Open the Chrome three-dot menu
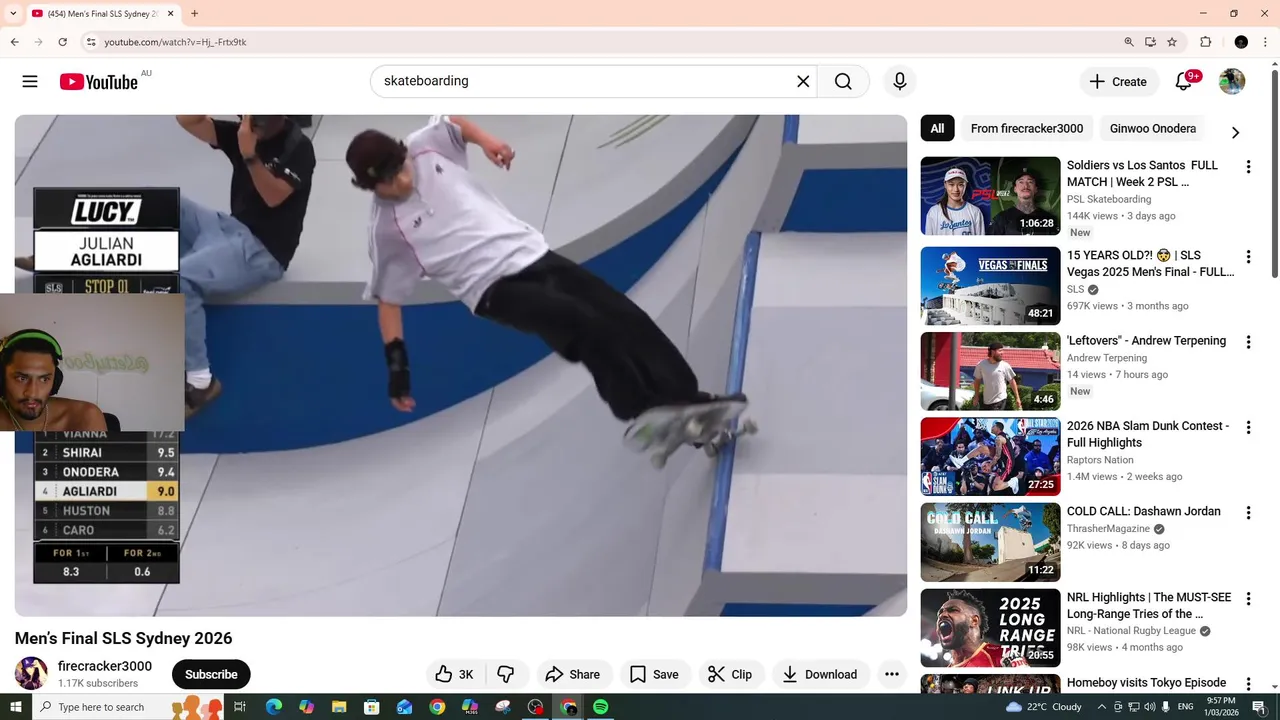This screenshot has width=1280, height=720. coord(1265,42)
